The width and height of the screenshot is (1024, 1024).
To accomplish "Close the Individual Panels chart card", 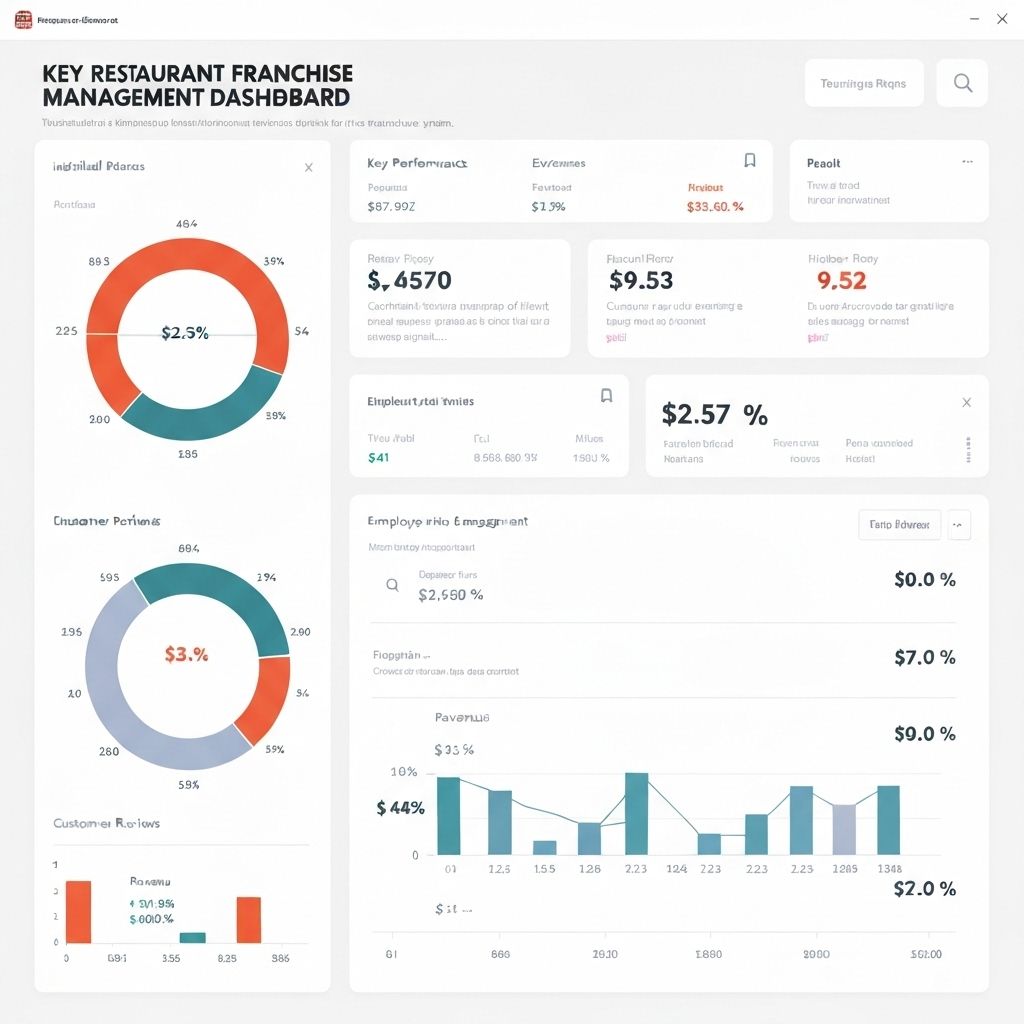I will click(x=309, y=167).
